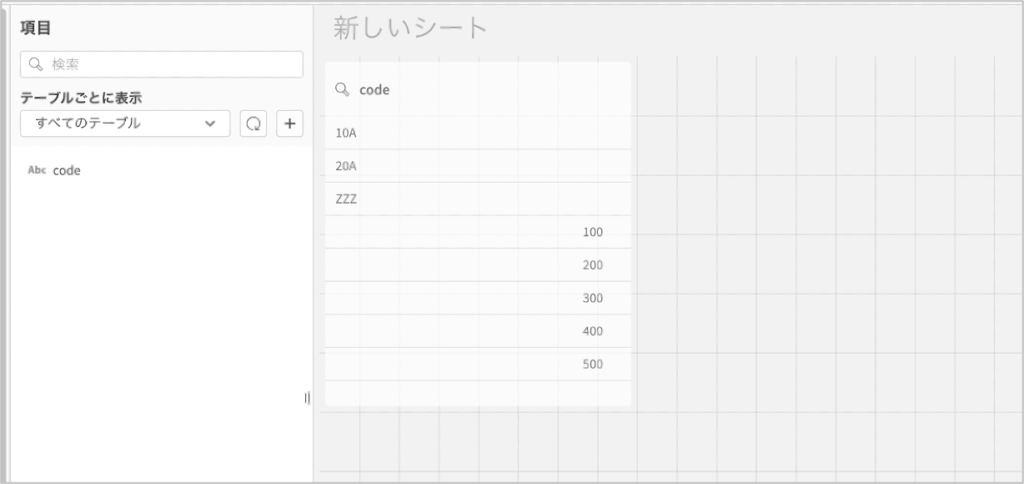Click the plus icon to add a field
Screen dimensions: 1024x484
290,123
